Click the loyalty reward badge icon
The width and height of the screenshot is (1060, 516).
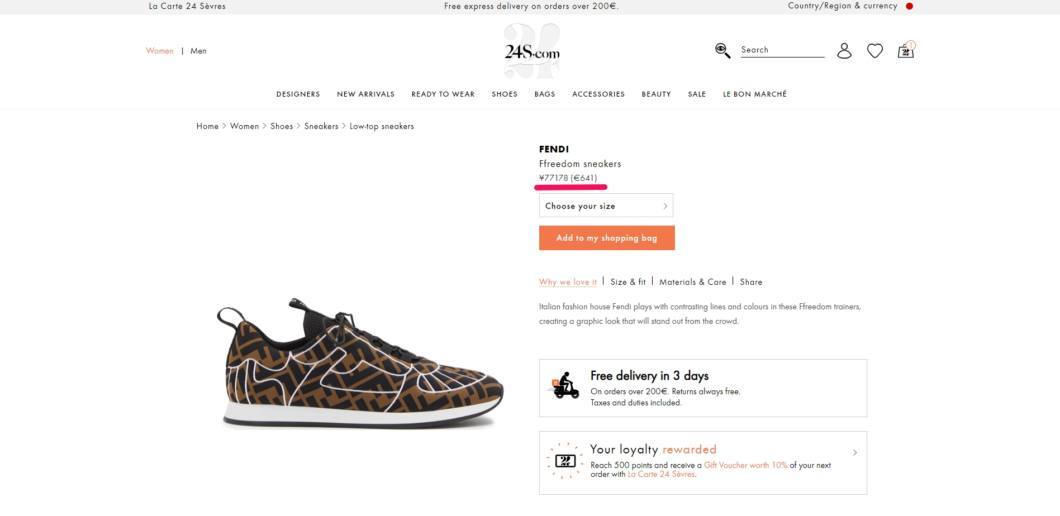[x=565, y=461]
